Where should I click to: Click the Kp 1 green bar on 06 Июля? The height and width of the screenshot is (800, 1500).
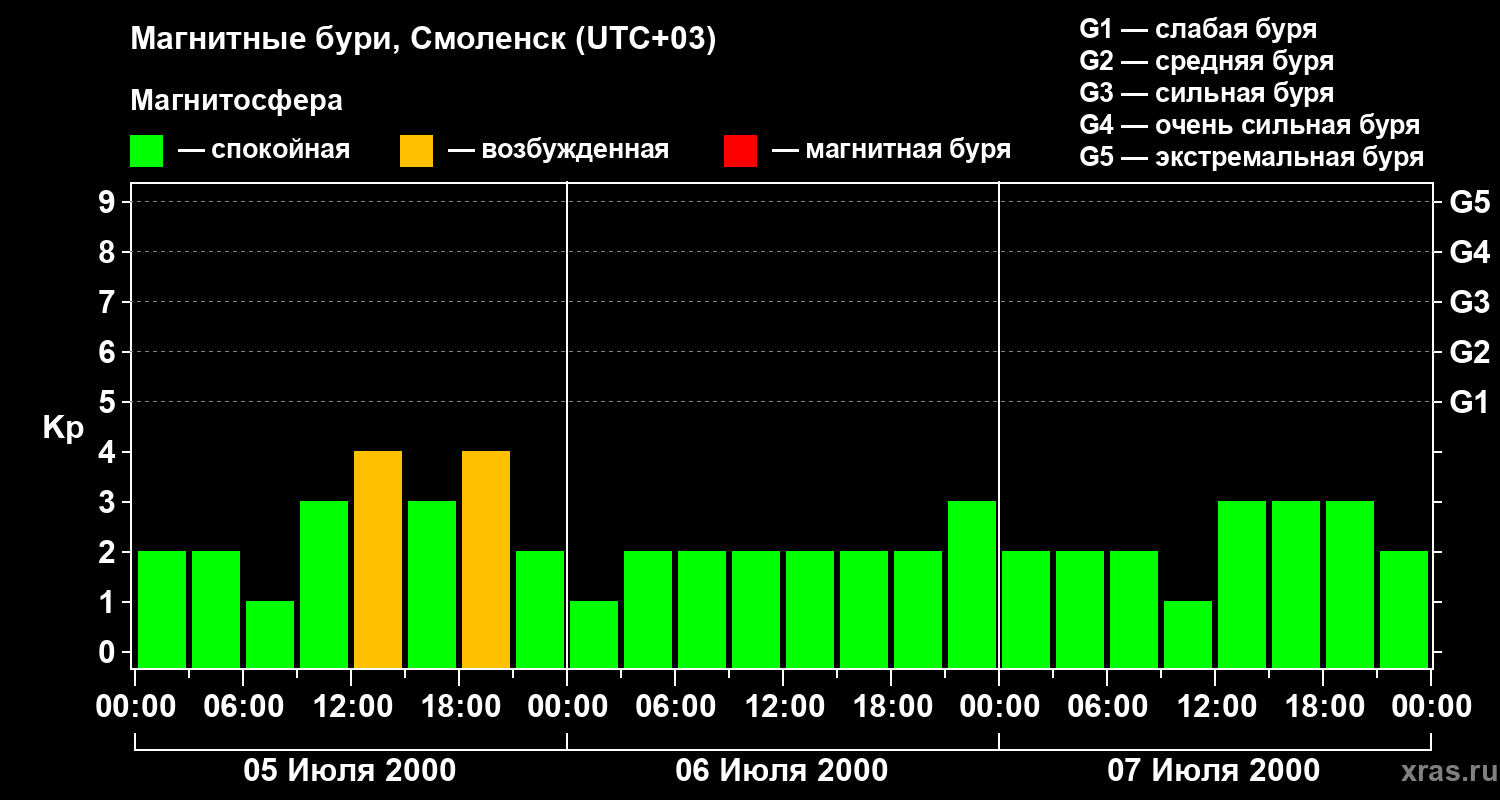pos(594,634)
